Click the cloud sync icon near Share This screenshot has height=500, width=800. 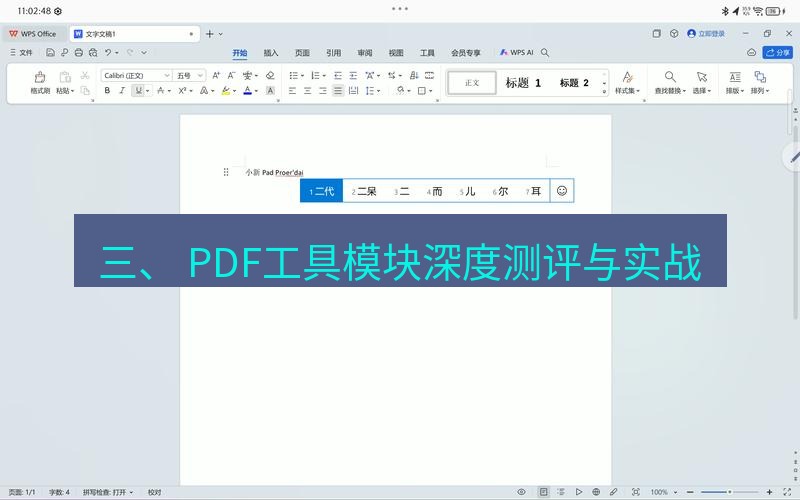pyautogui.click(x=752, y=53)
